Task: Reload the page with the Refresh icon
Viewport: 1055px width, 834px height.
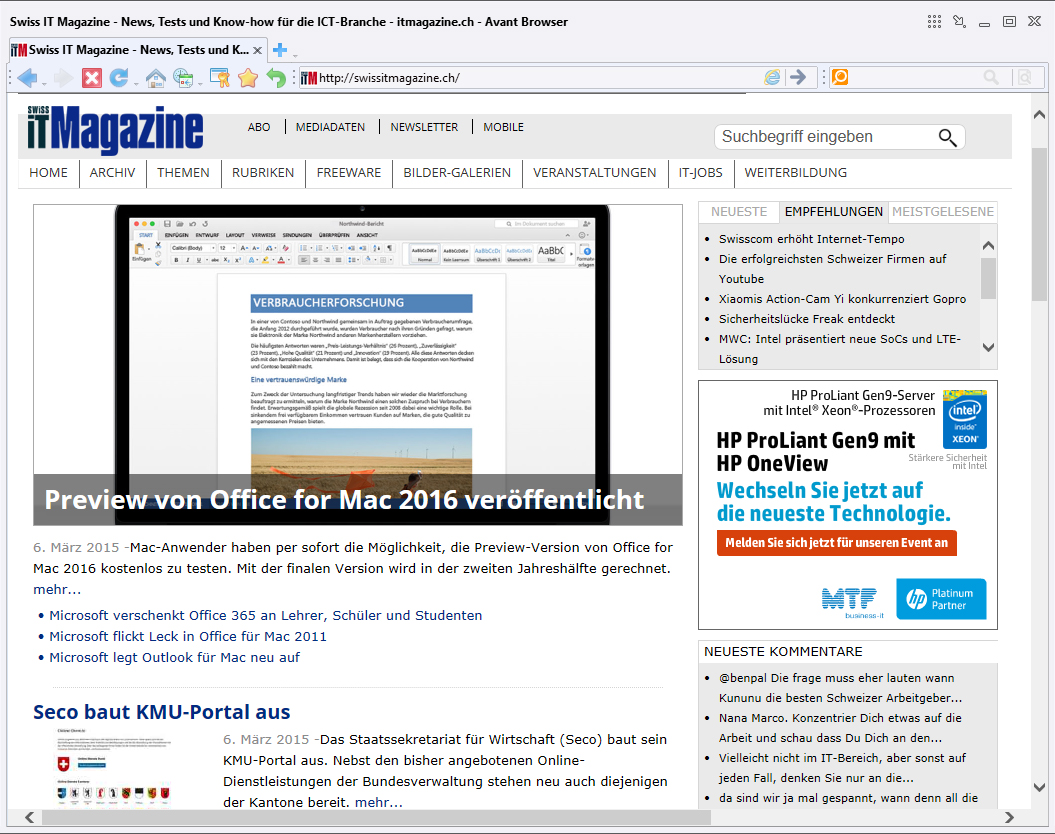Action: click(119, 78)
